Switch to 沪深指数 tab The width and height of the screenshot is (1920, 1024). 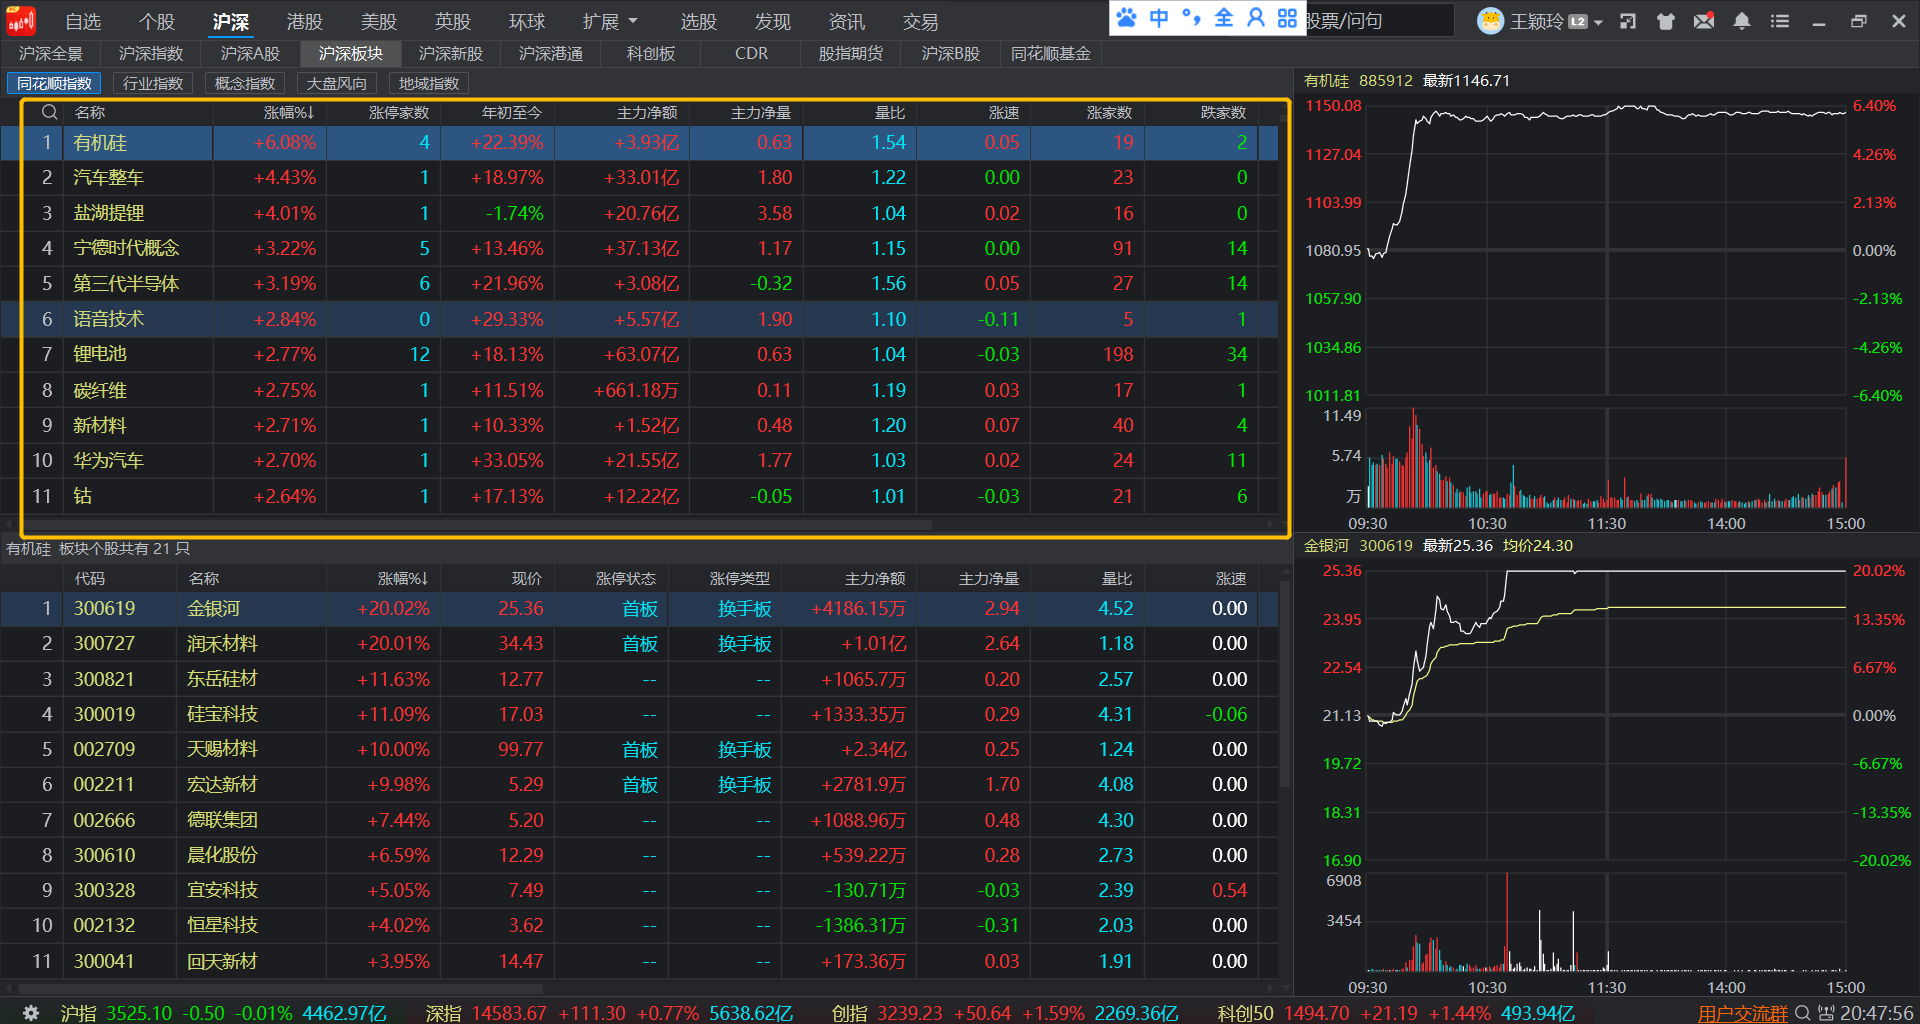click(x=151, y=54)
